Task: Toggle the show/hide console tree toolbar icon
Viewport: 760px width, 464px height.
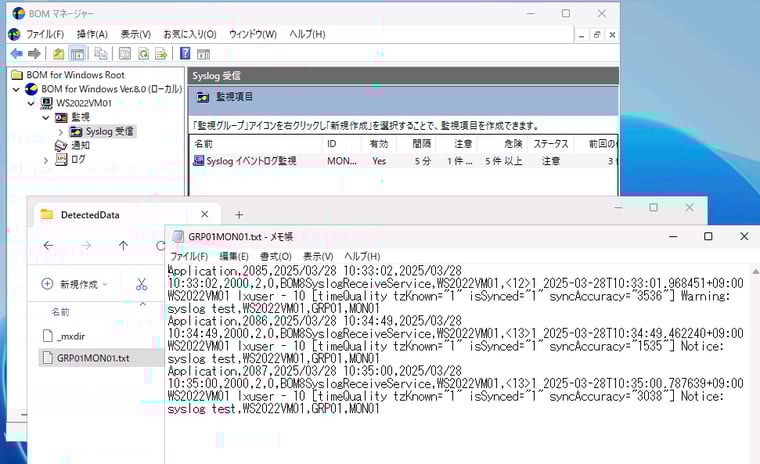Action: tap(78, 53)
